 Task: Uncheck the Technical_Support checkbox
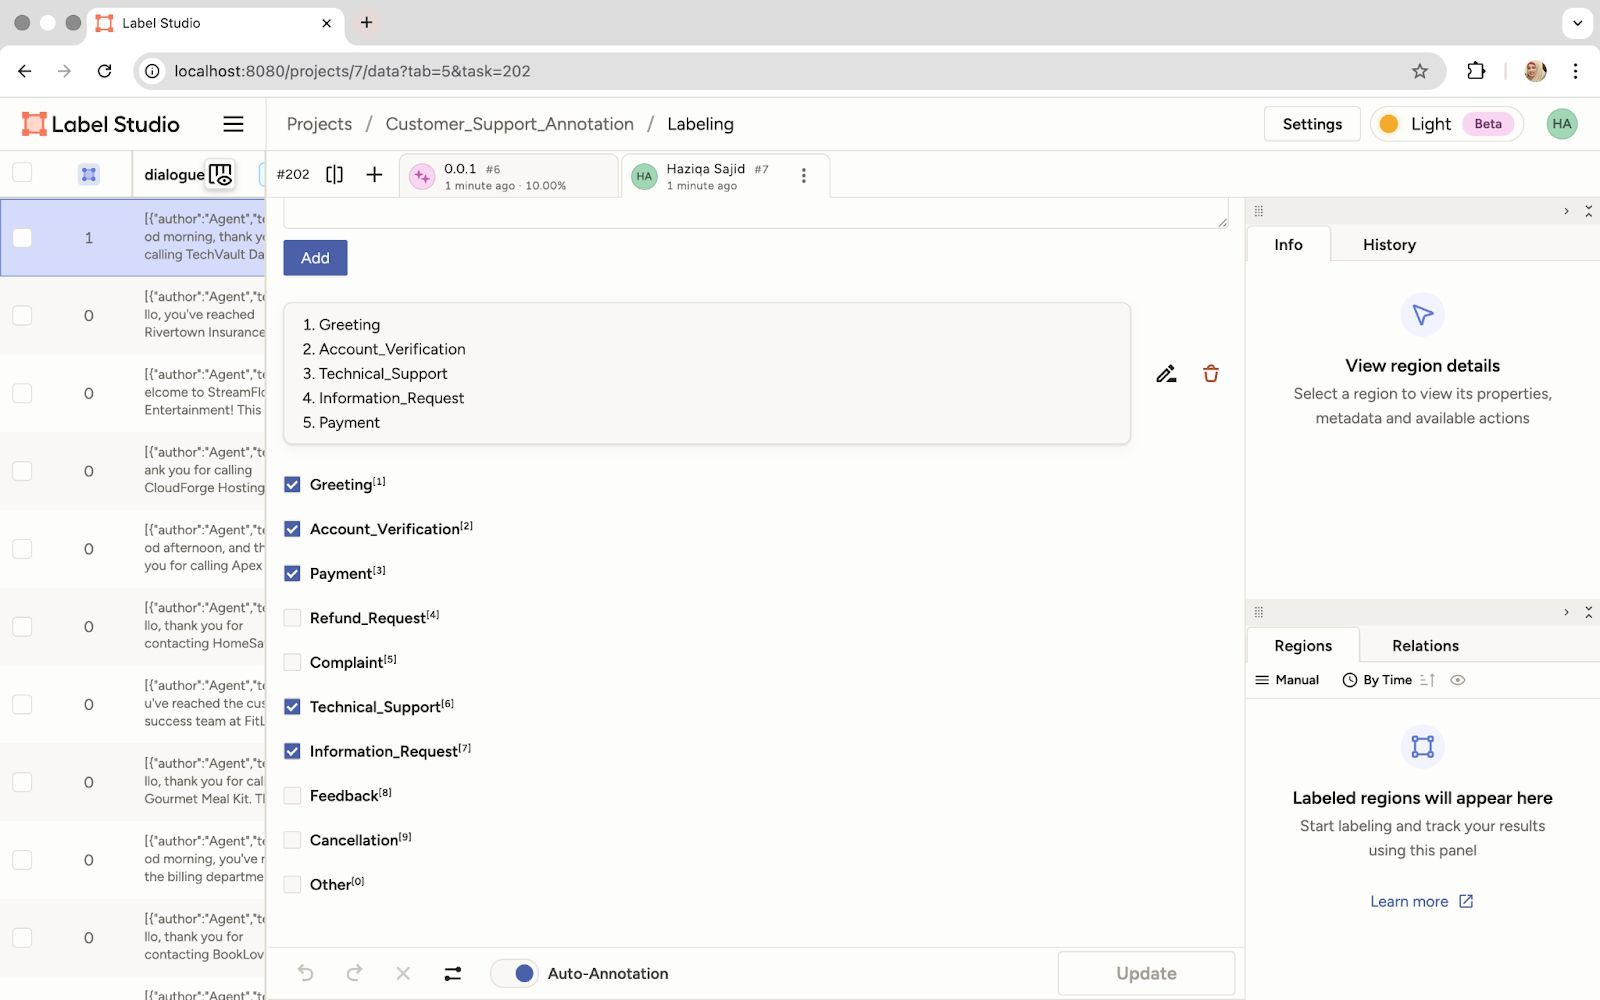pyautogui.click(x=293, y=707)
